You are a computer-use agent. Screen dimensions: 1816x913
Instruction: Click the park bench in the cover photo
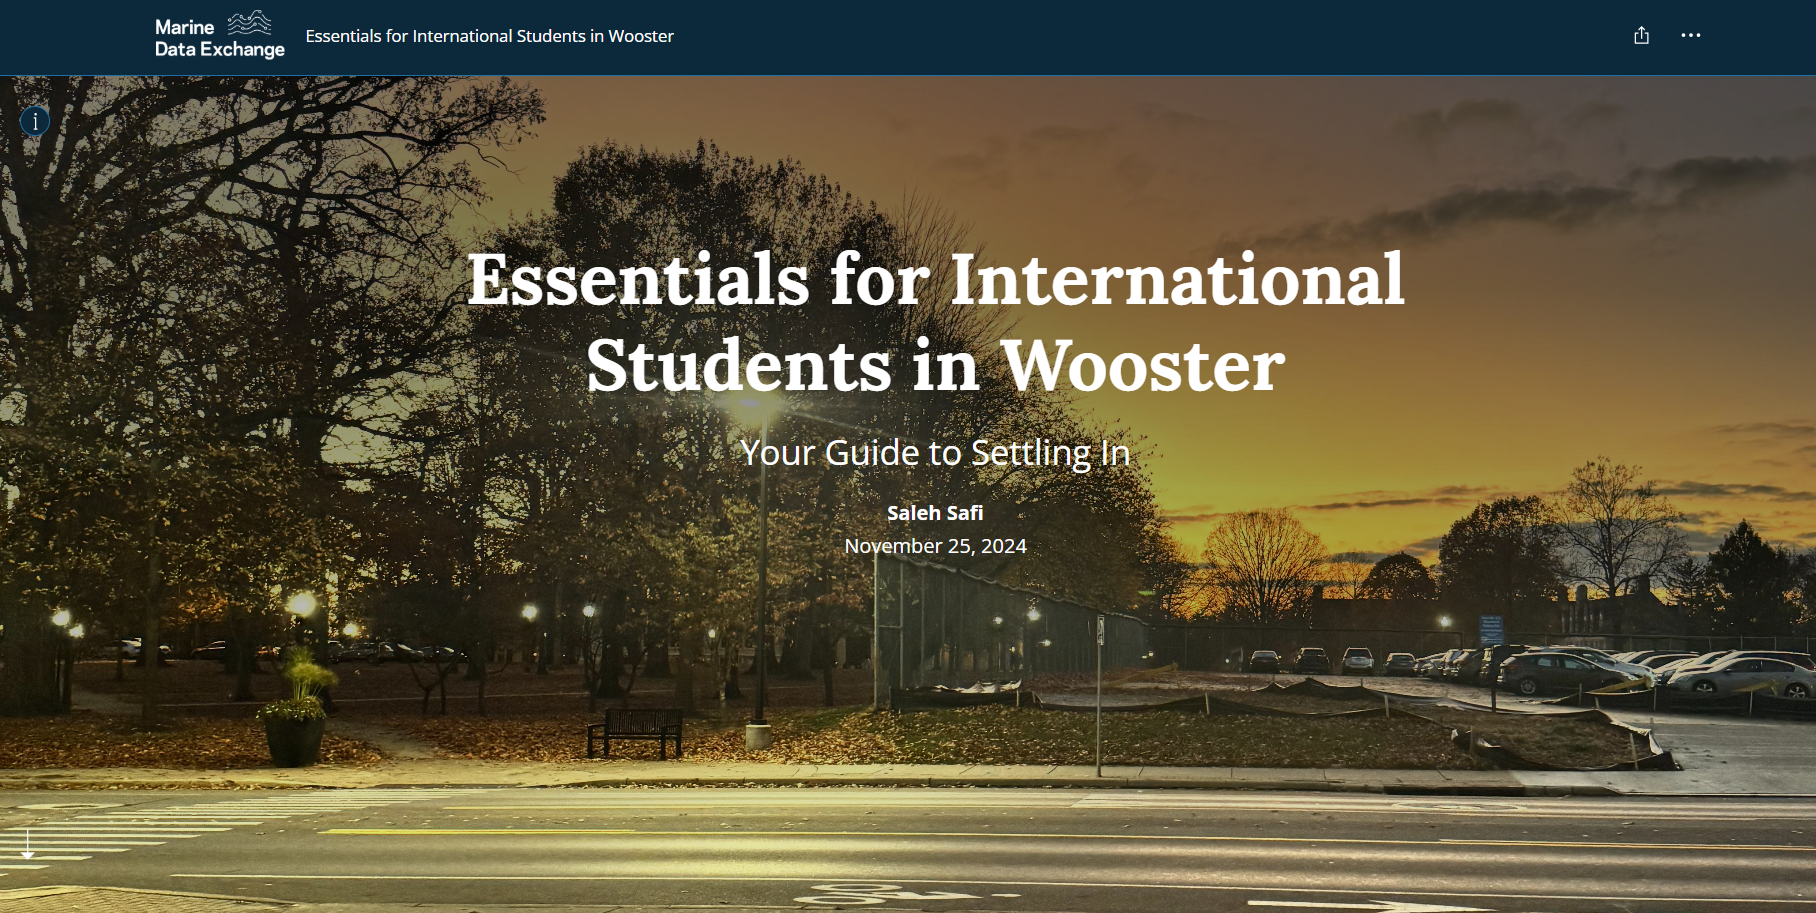635,732
